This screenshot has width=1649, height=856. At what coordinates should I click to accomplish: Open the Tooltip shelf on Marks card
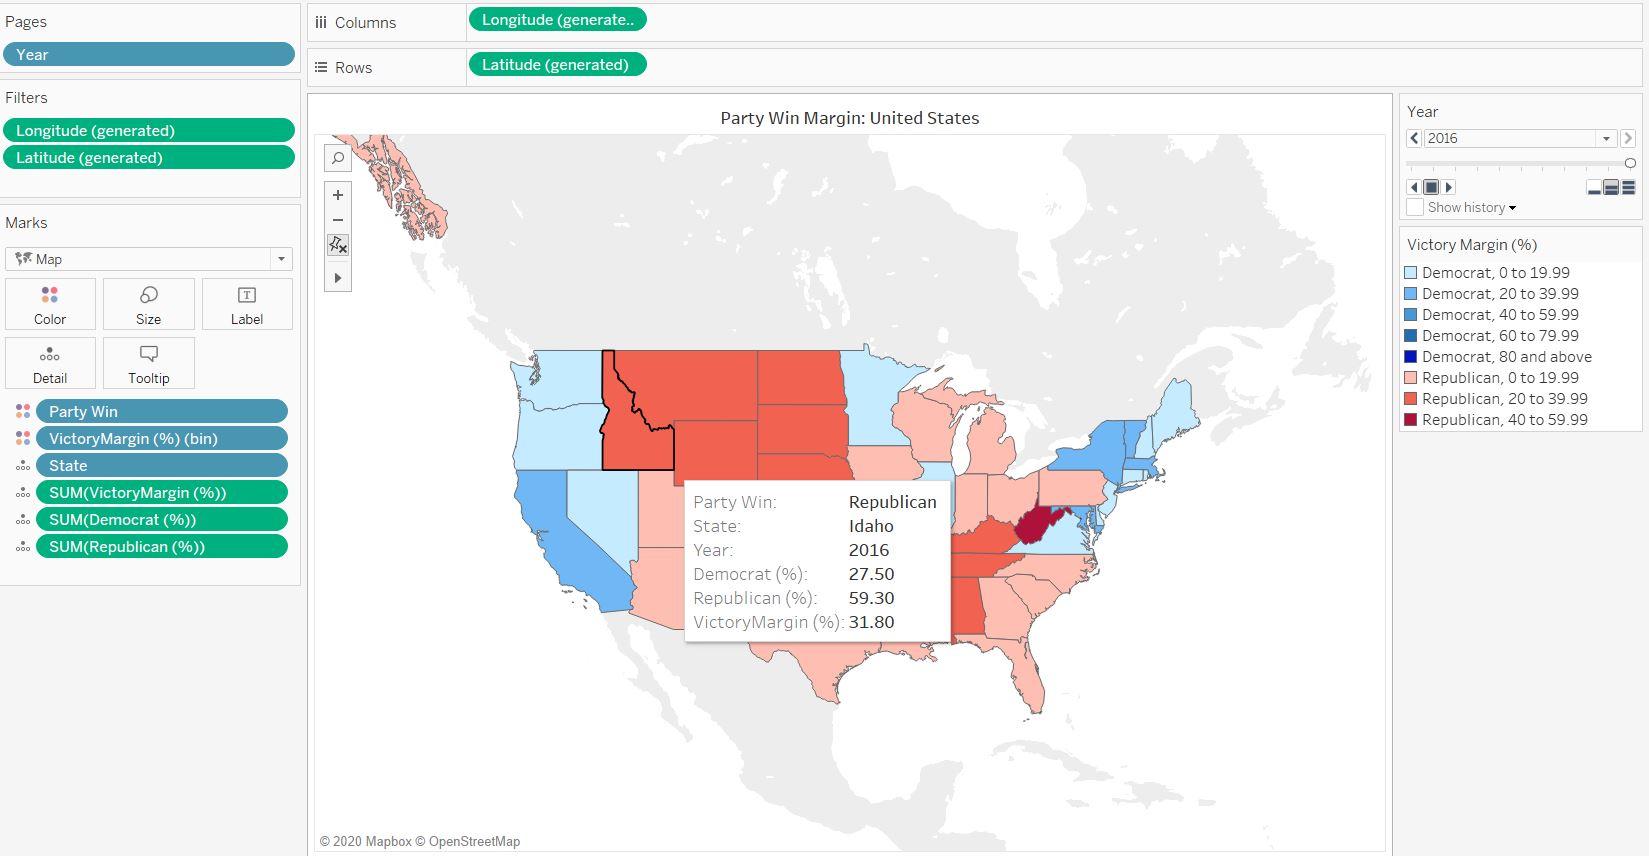(148, 362)
